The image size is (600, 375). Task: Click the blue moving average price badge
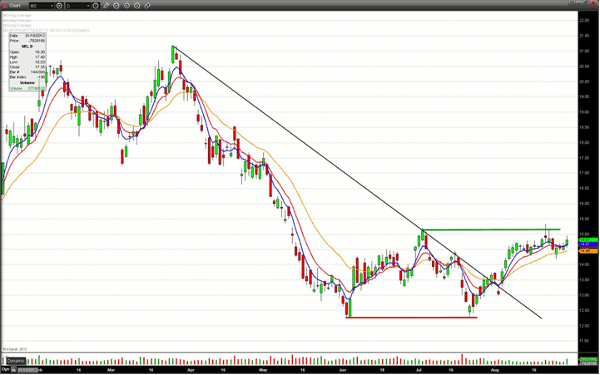pyautogui.click(x=589, y=244)
